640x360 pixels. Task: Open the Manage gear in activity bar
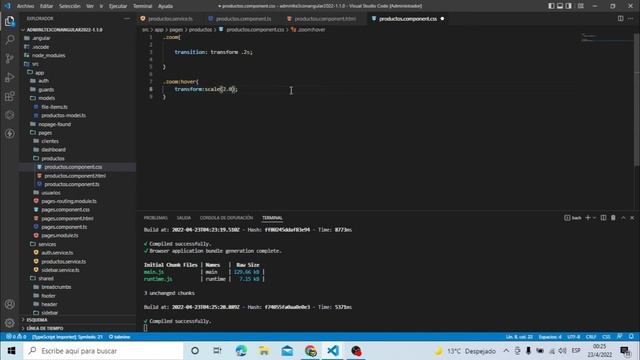pos(9,323)
